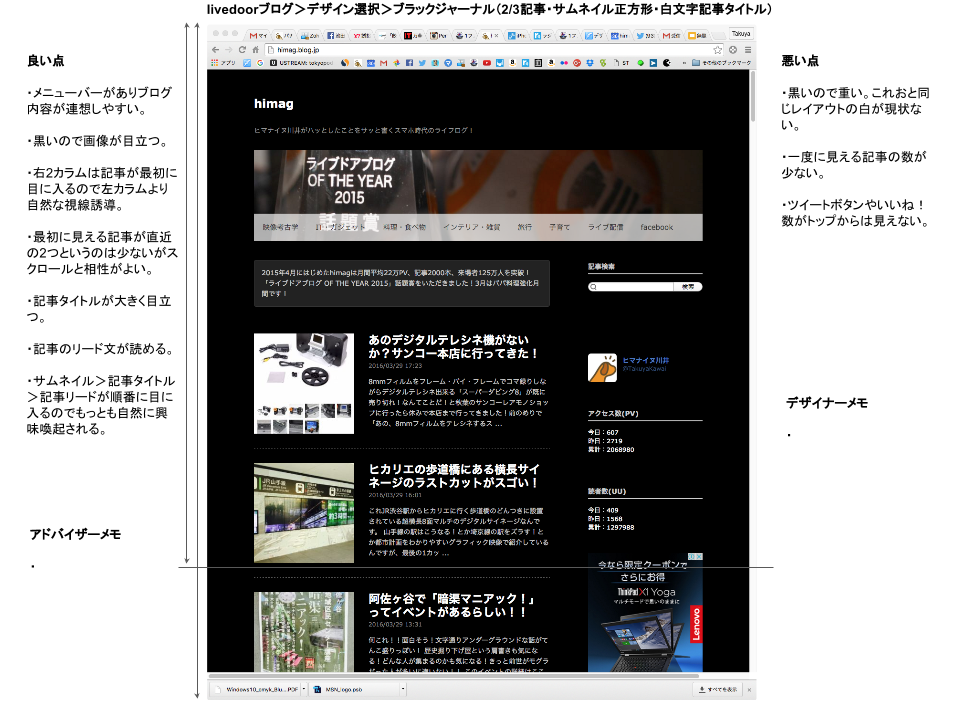
Task: Open the overflow chevron on the bookmarks bar
Action: [685, 65]
